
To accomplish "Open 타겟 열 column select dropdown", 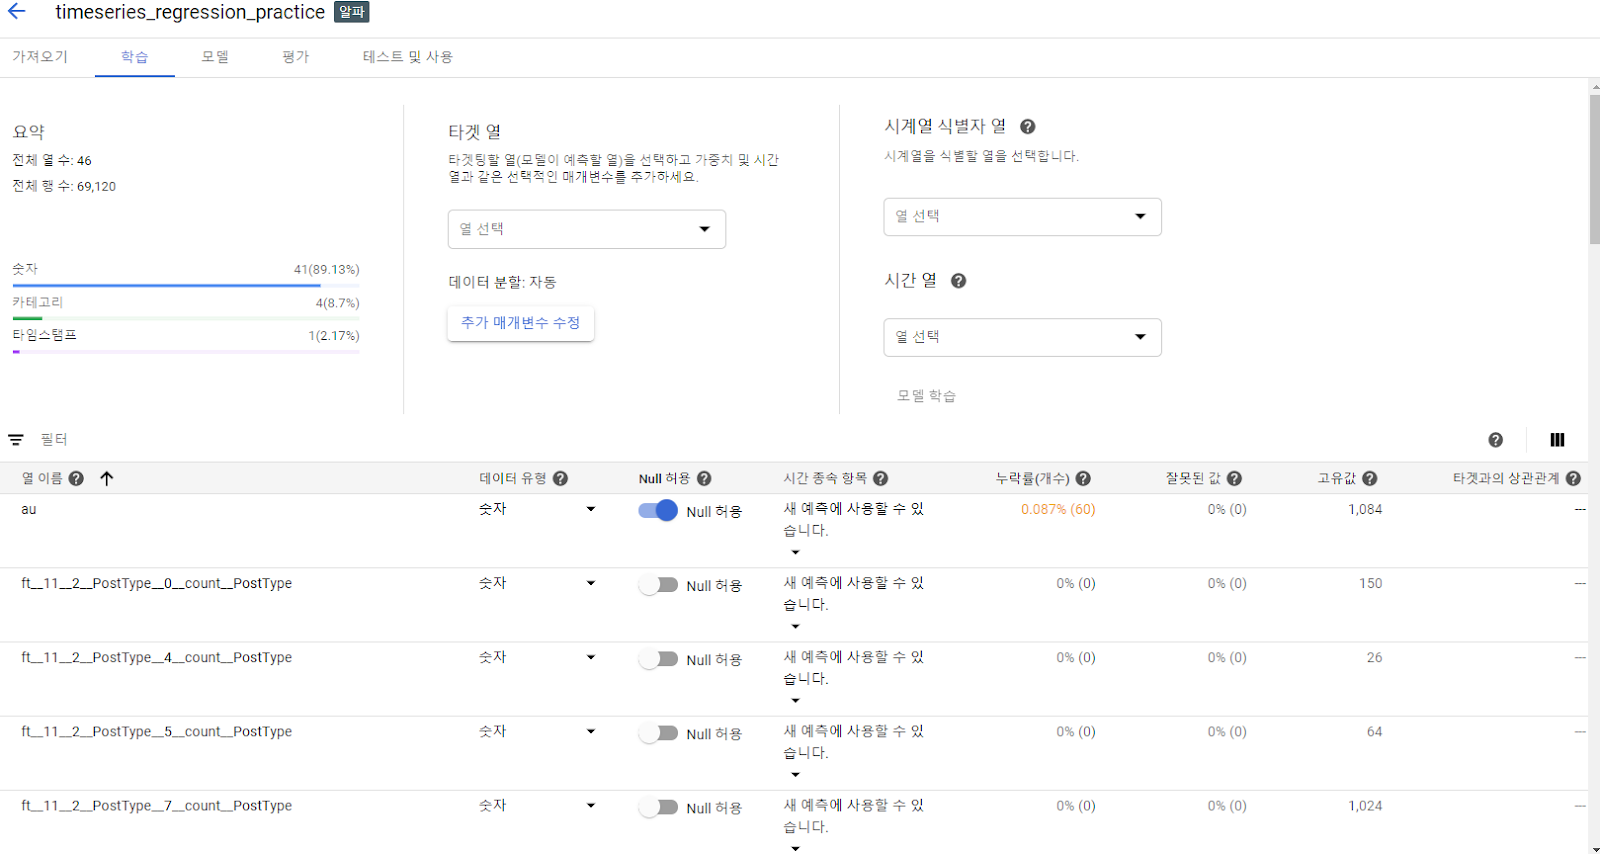I will (x=586, y=229).
